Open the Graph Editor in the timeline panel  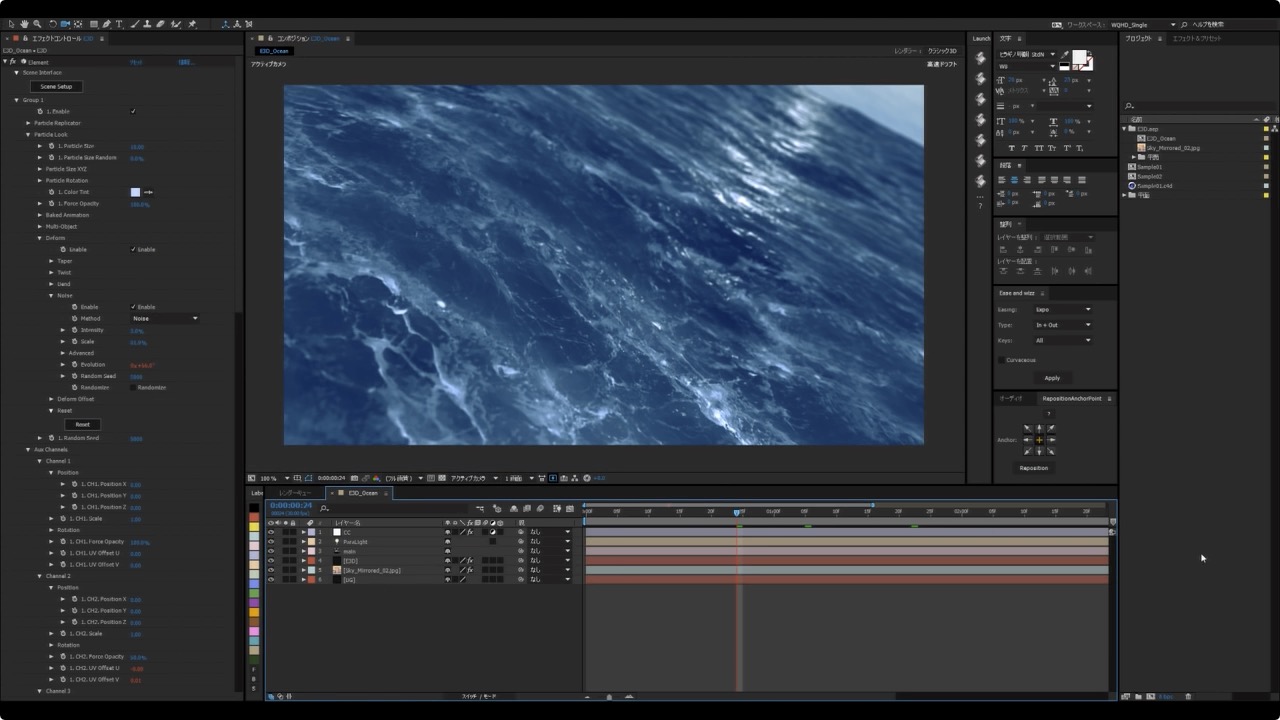click(568, 507)
